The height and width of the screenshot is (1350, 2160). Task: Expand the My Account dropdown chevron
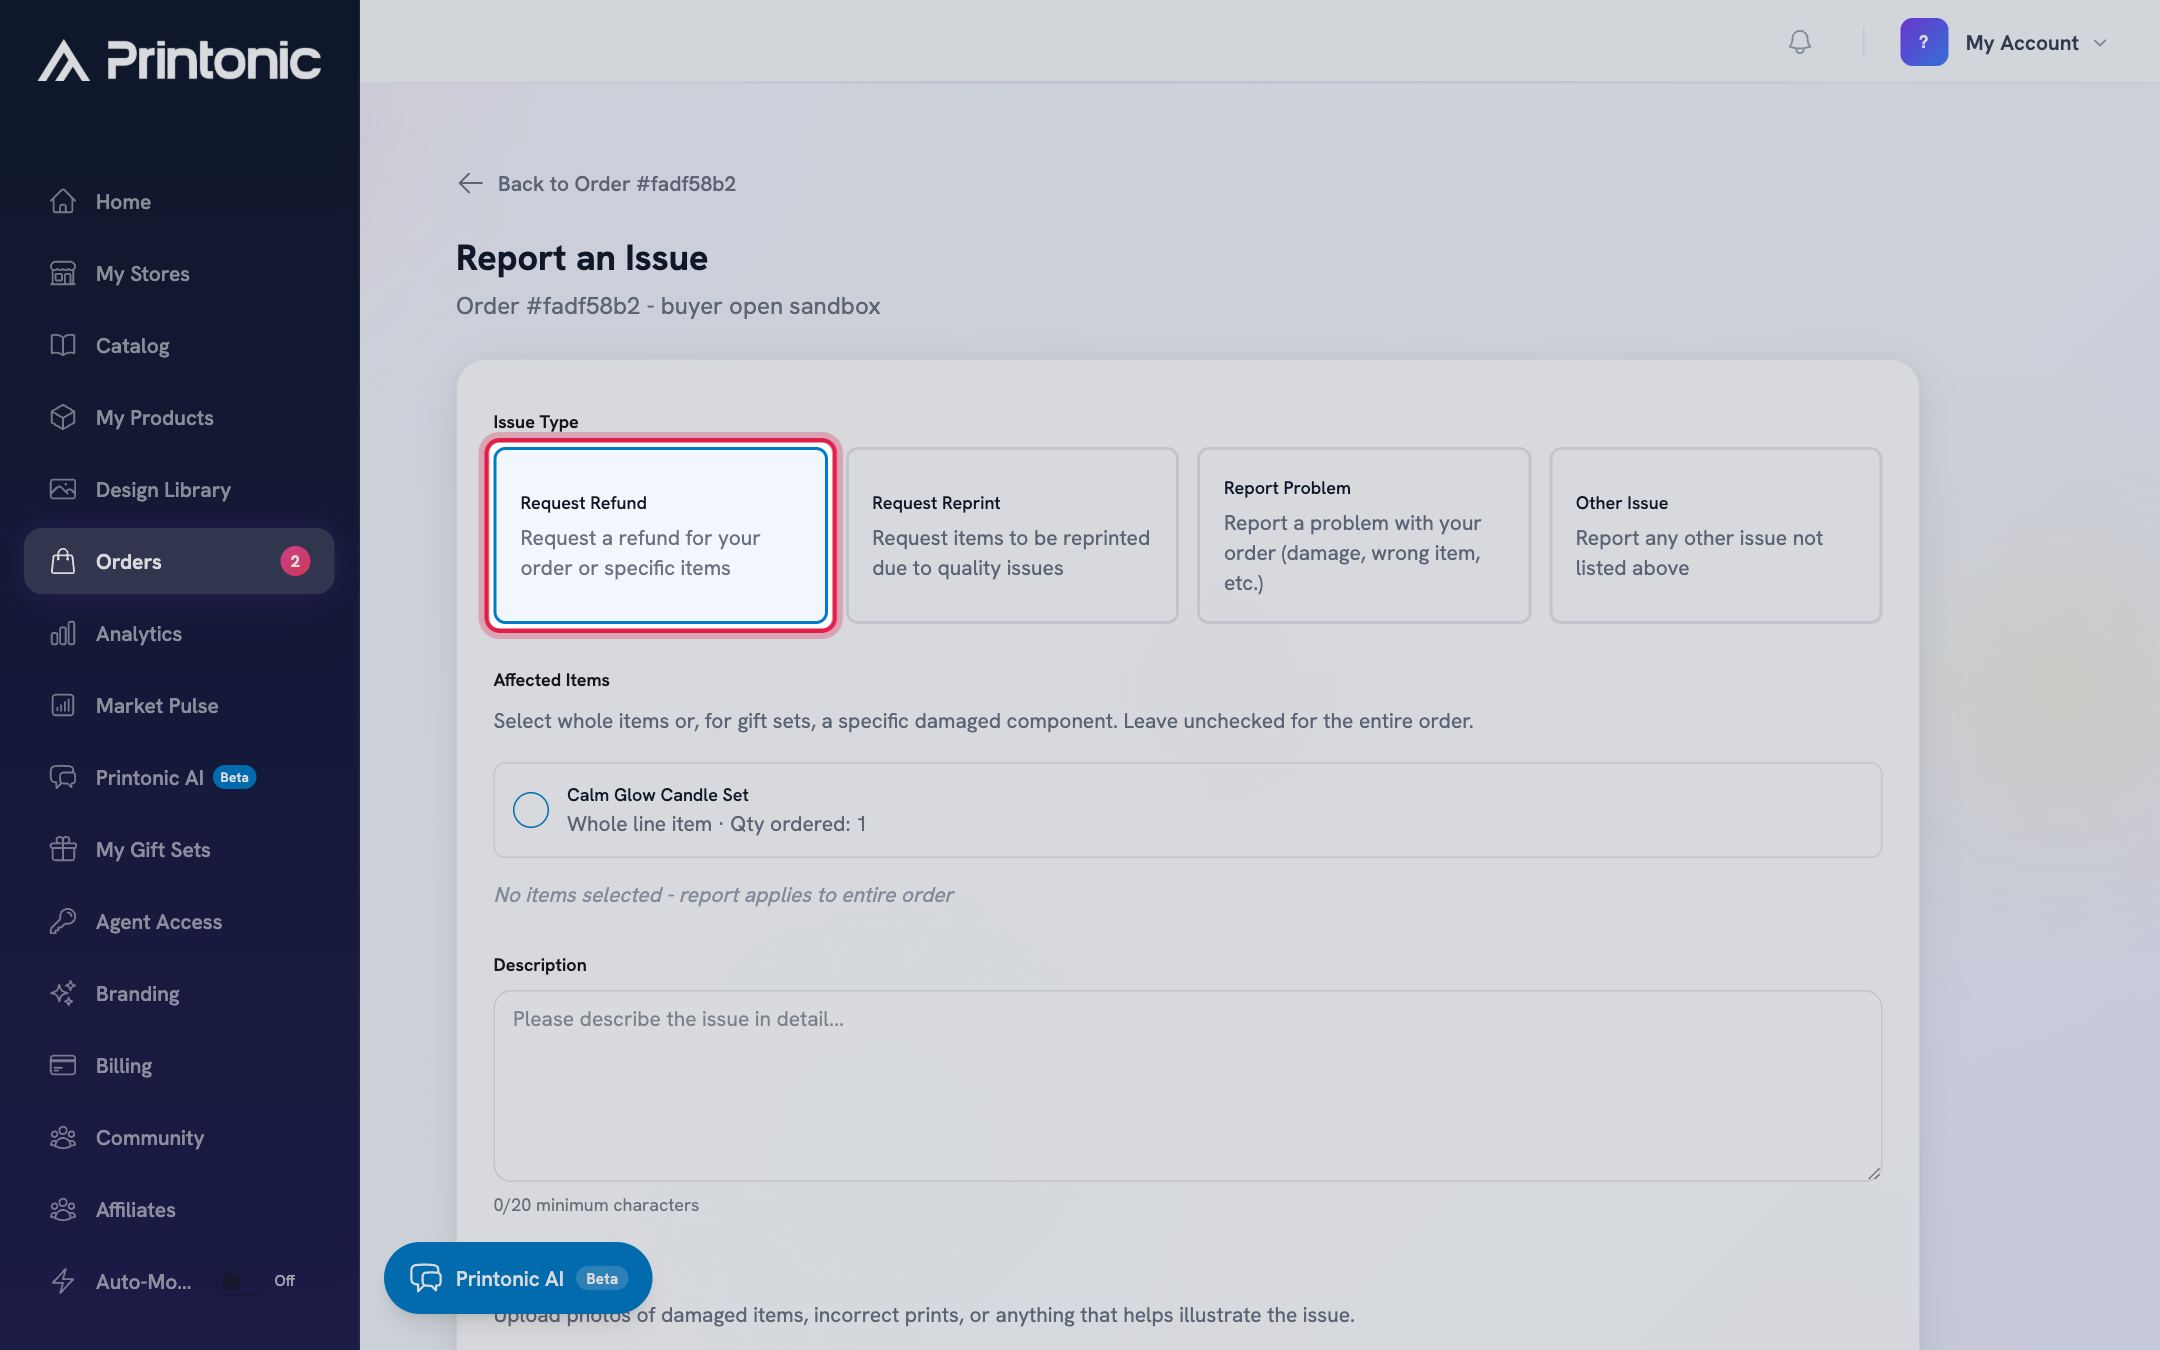coord(2100,43)
